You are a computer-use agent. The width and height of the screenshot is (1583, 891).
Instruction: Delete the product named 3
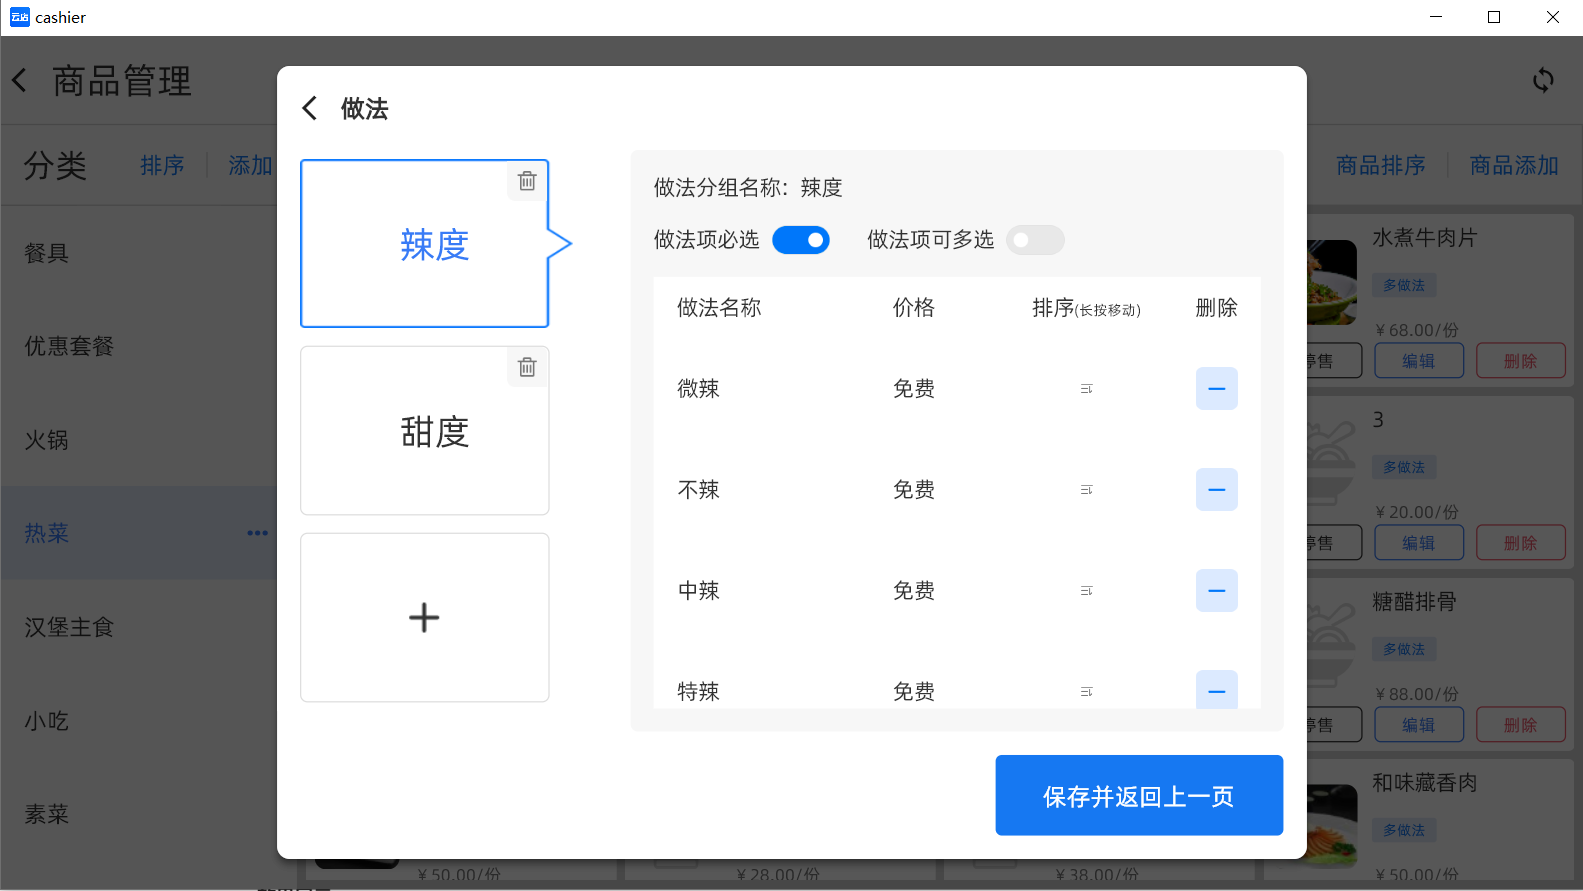click(1521, 543)
